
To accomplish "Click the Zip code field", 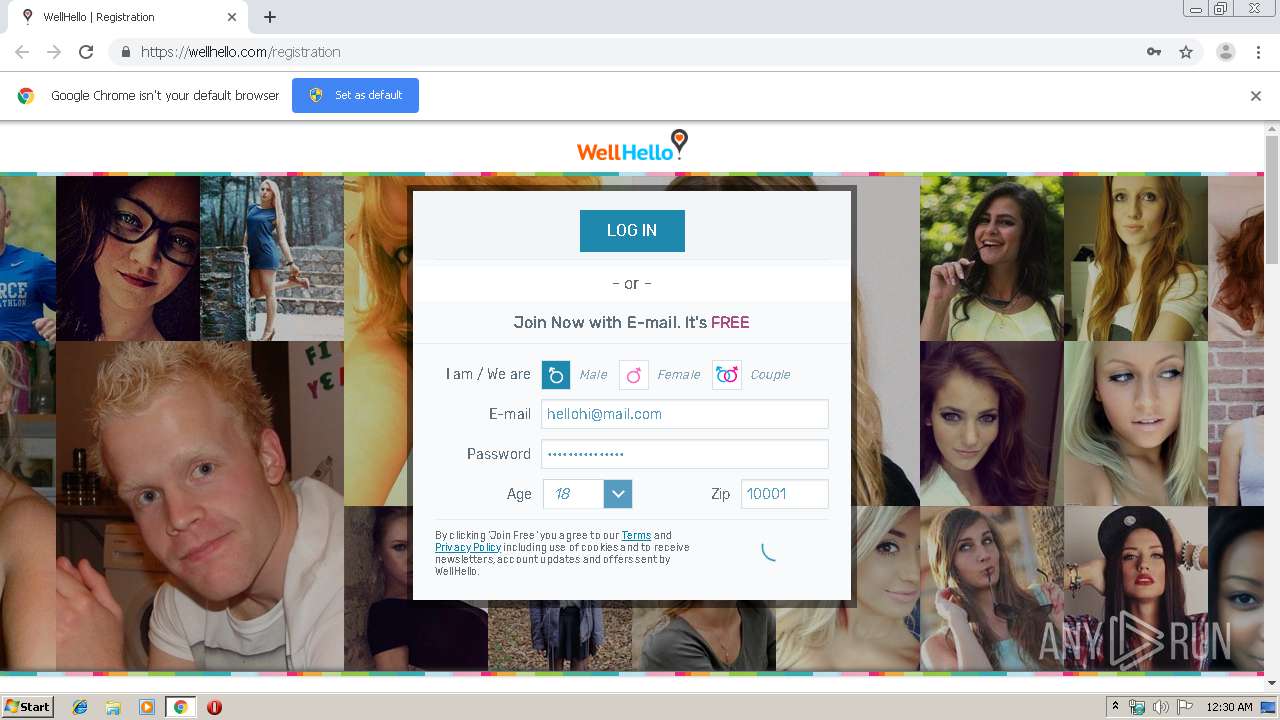I will (785, 494).
